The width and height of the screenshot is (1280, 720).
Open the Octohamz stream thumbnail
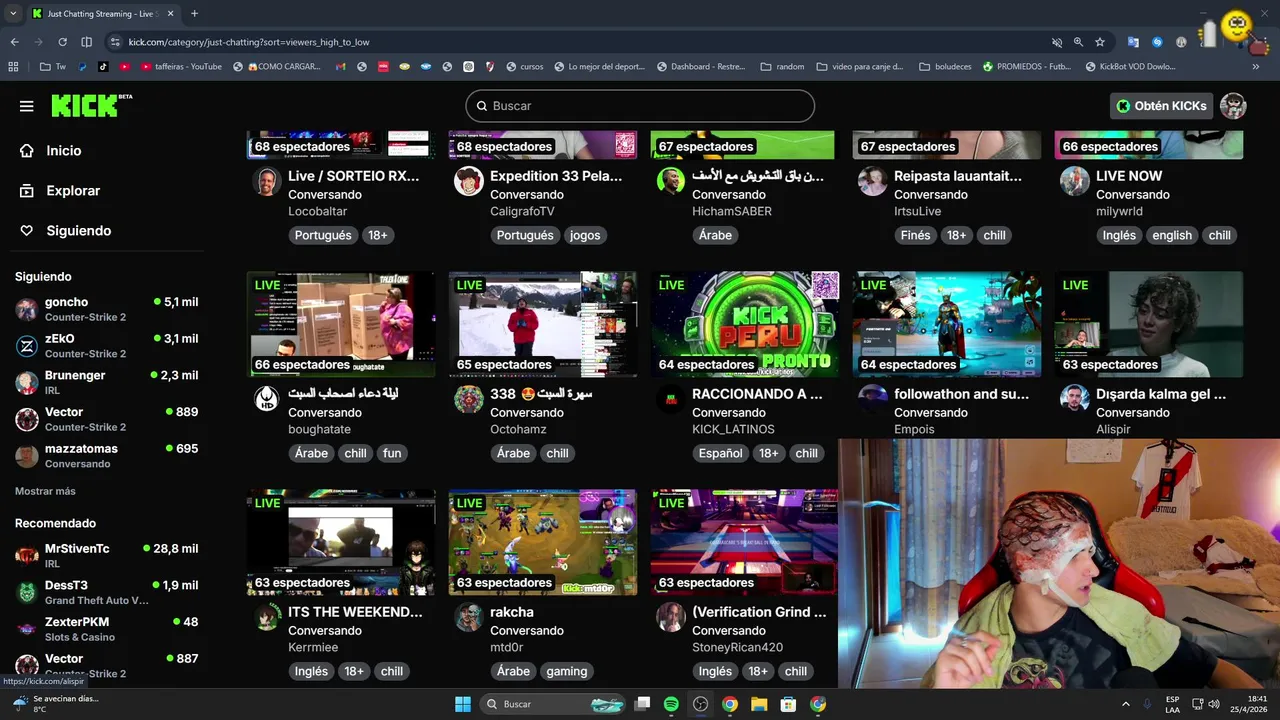pyautogui.click(x=543, y=324)
